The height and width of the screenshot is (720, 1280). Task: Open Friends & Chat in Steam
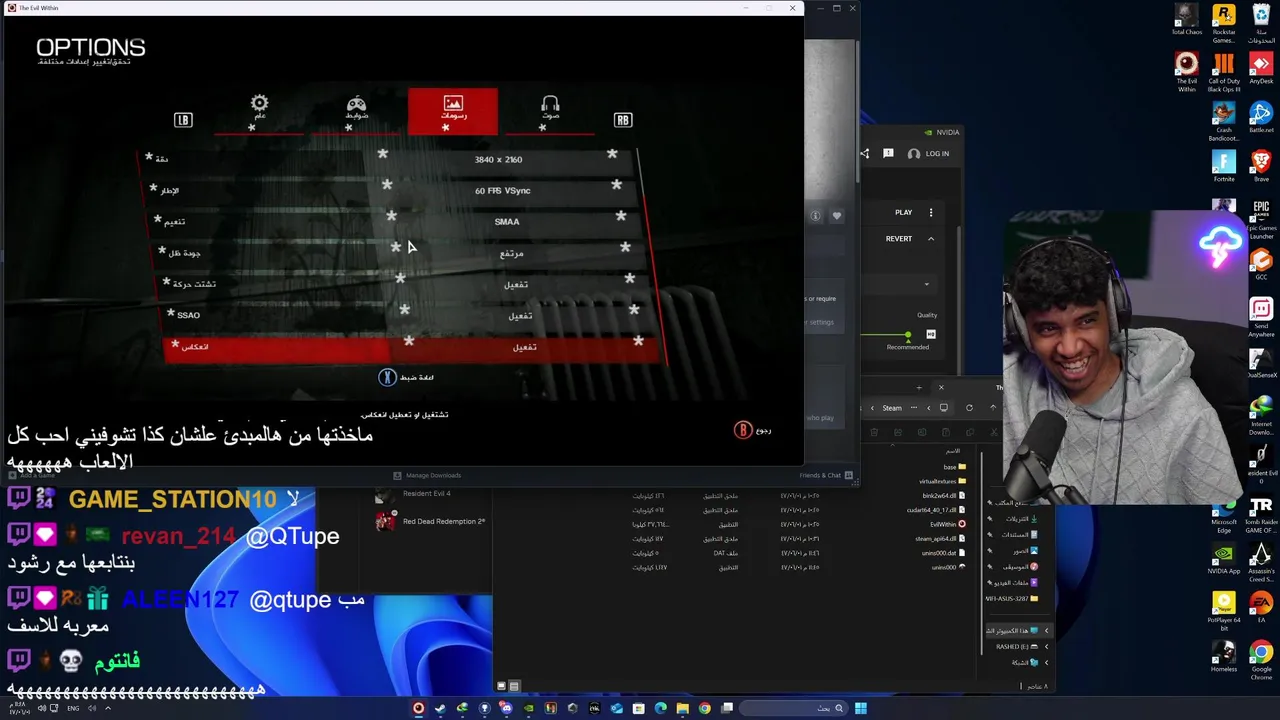coord(826,475)
